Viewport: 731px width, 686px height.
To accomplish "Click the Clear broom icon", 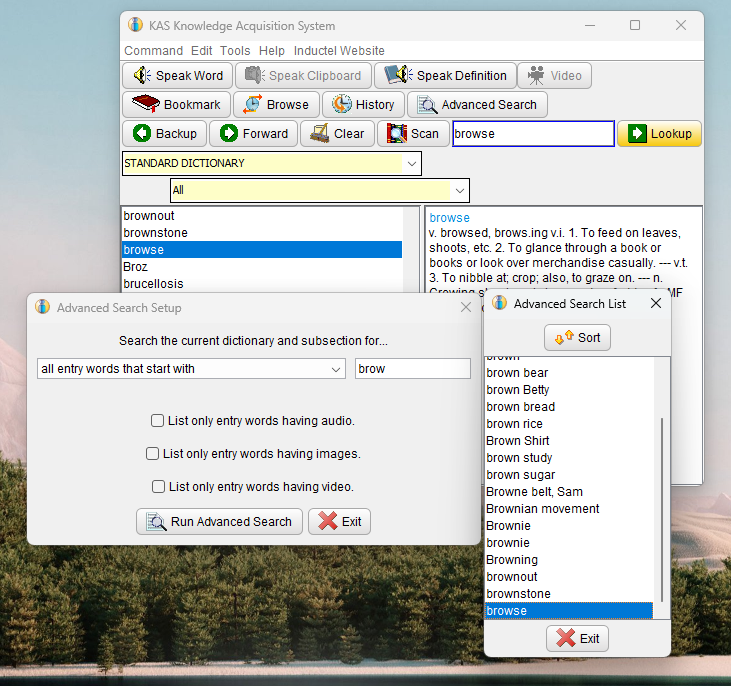I will coord(320,133).
